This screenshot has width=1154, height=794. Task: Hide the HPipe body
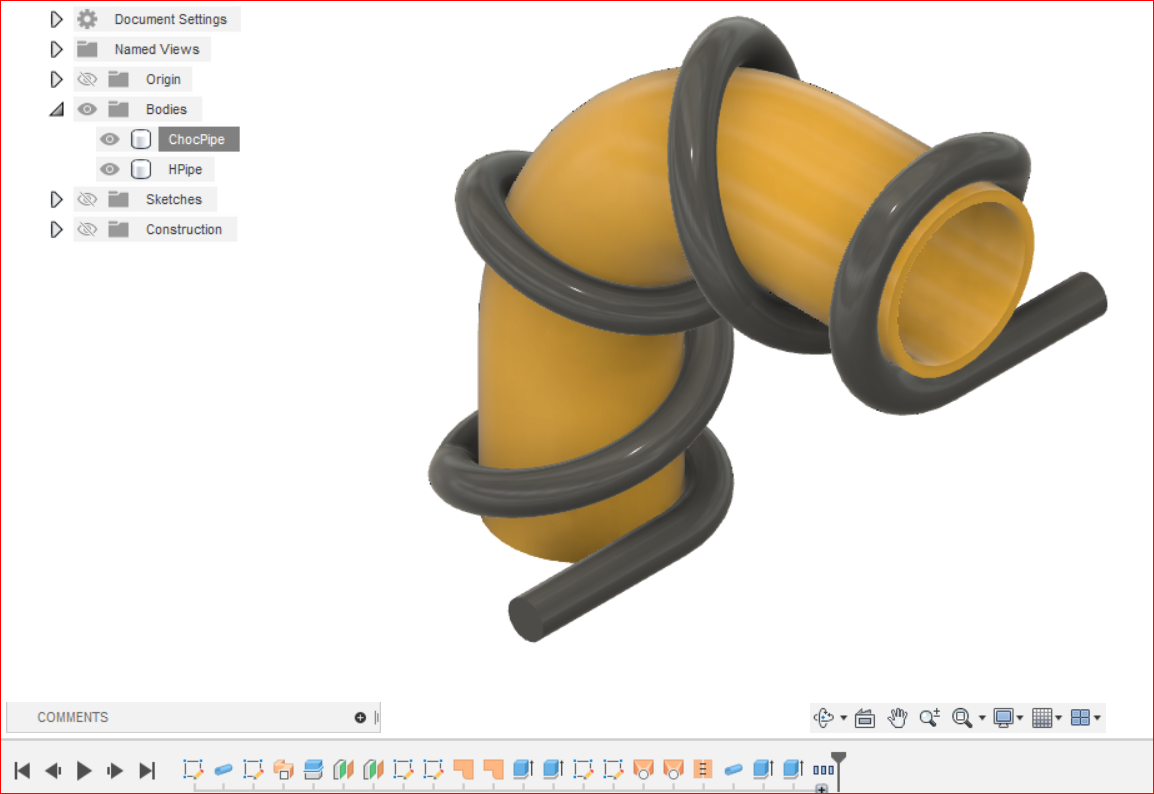110,169
